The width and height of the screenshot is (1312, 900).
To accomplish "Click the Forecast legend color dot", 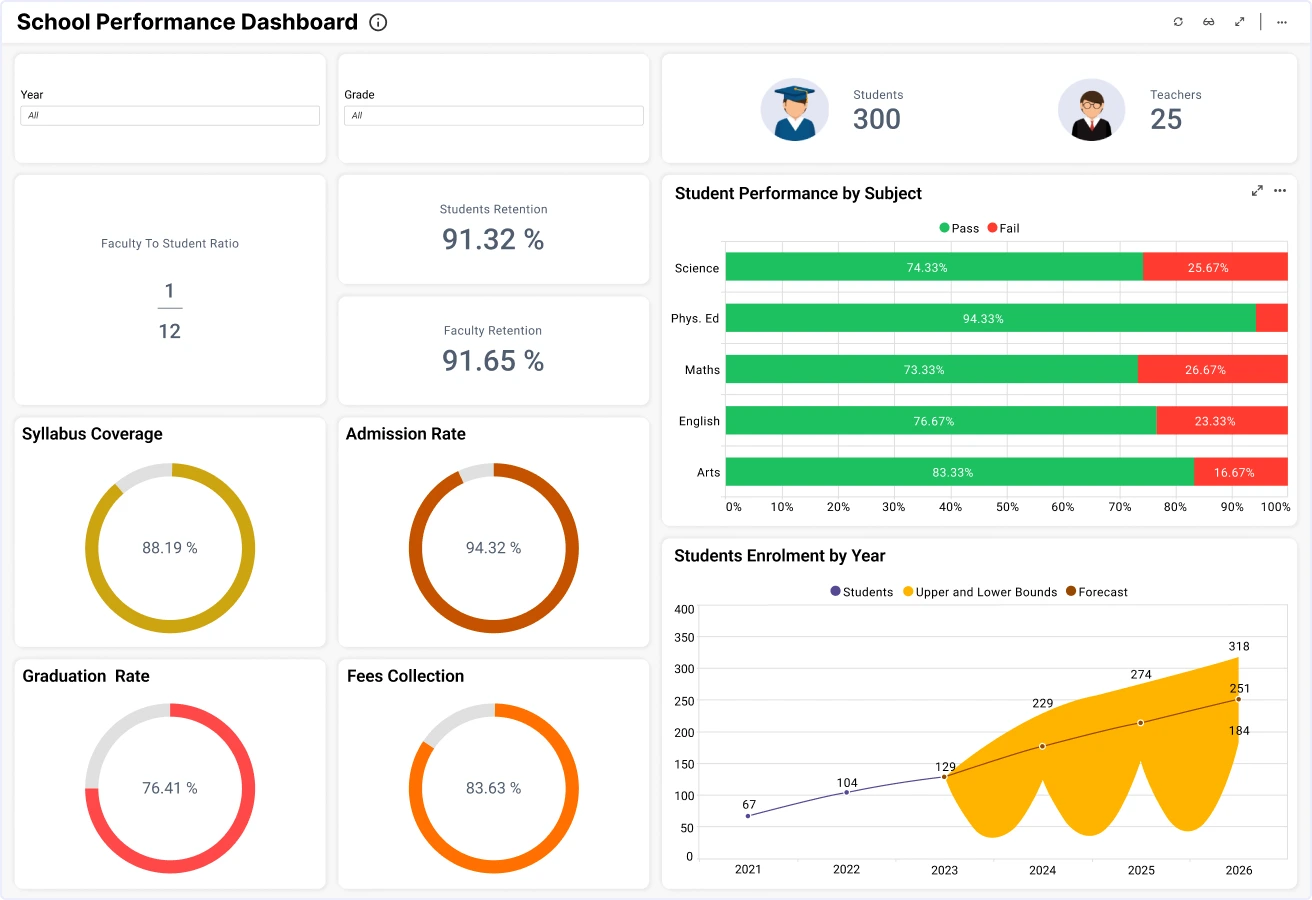I will coord(1071,592).
